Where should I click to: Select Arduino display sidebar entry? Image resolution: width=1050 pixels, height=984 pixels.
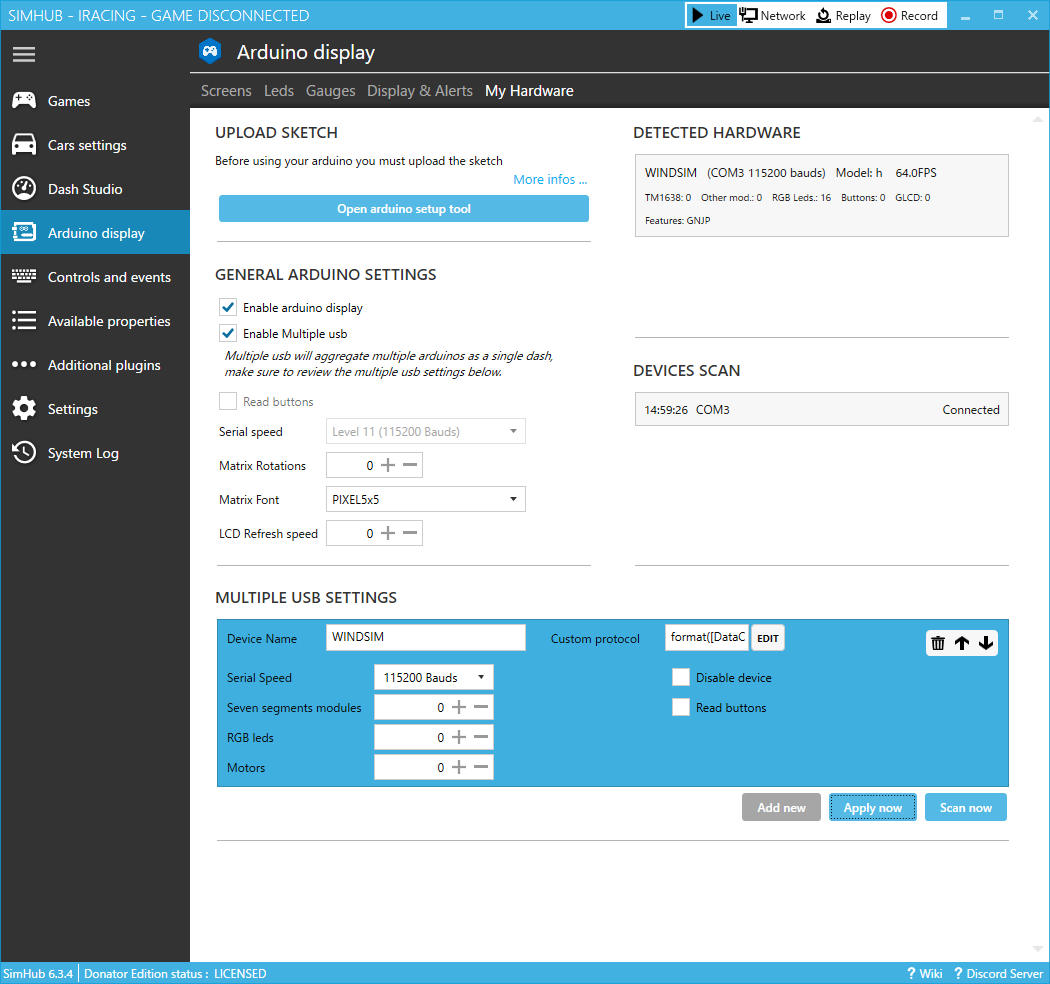[x=95, y=233]
